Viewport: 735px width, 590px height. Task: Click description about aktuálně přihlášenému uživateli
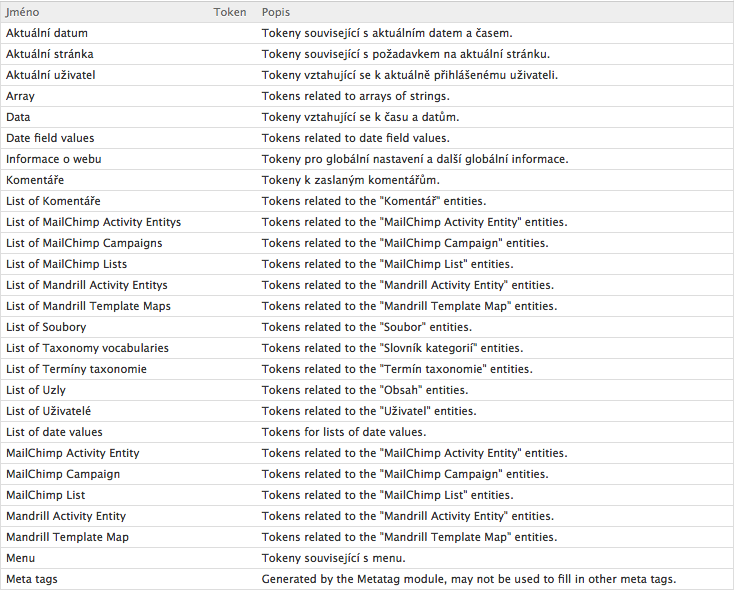[410, 75]
